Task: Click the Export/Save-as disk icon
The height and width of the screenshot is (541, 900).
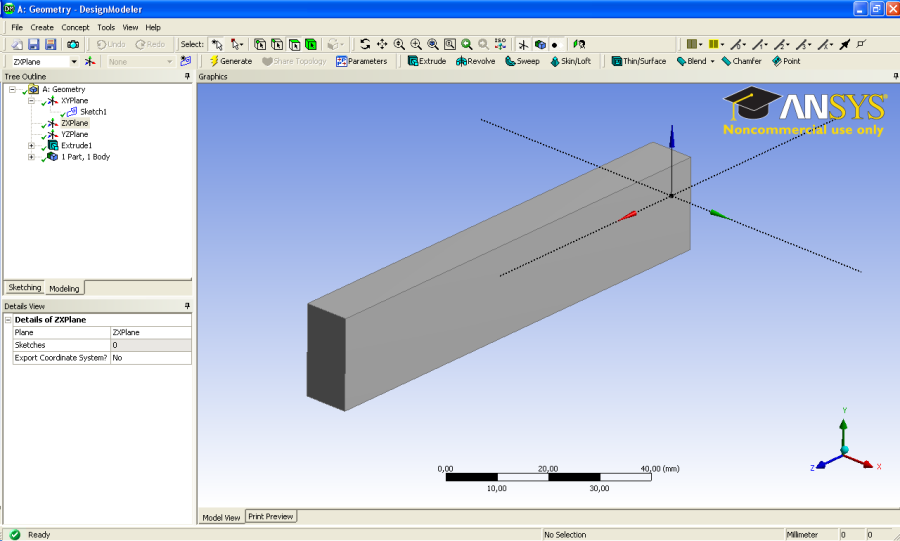Action: [x=51, y=44]
